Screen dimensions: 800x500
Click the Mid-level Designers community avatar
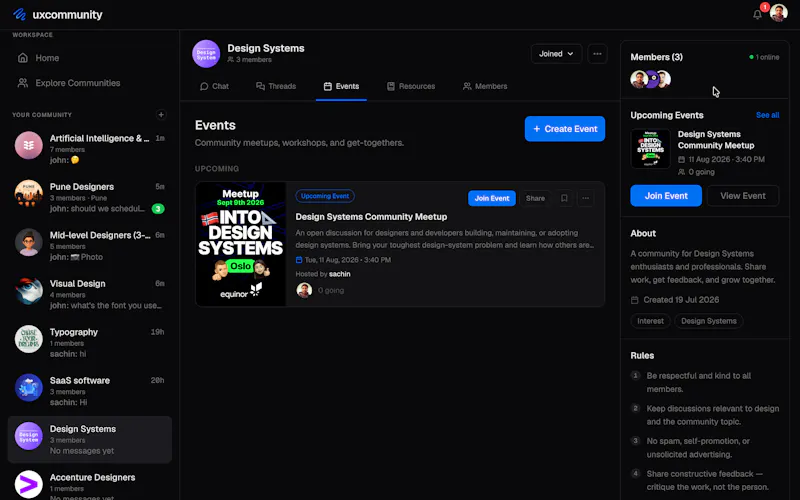29,242
